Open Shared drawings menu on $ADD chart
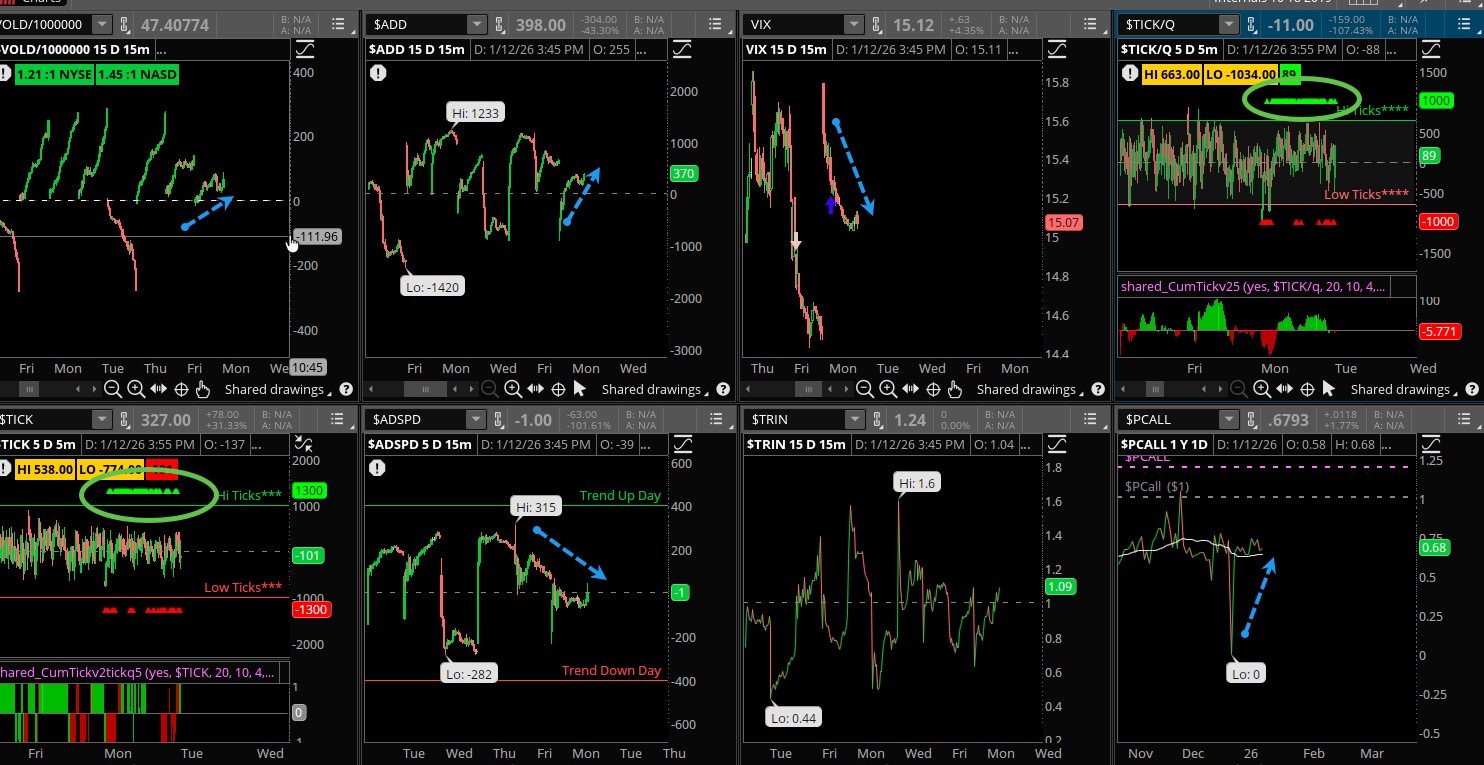 pyautogui.click(x=650, y=389)
